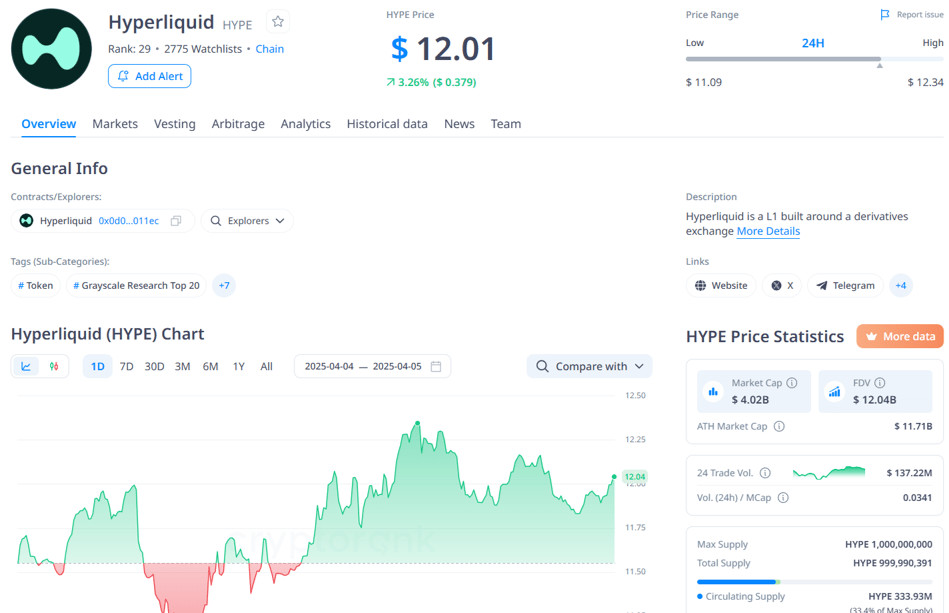949x613 pixels.
Task: Click the Market Cap info icon
Action: click(x=792, y=383)
